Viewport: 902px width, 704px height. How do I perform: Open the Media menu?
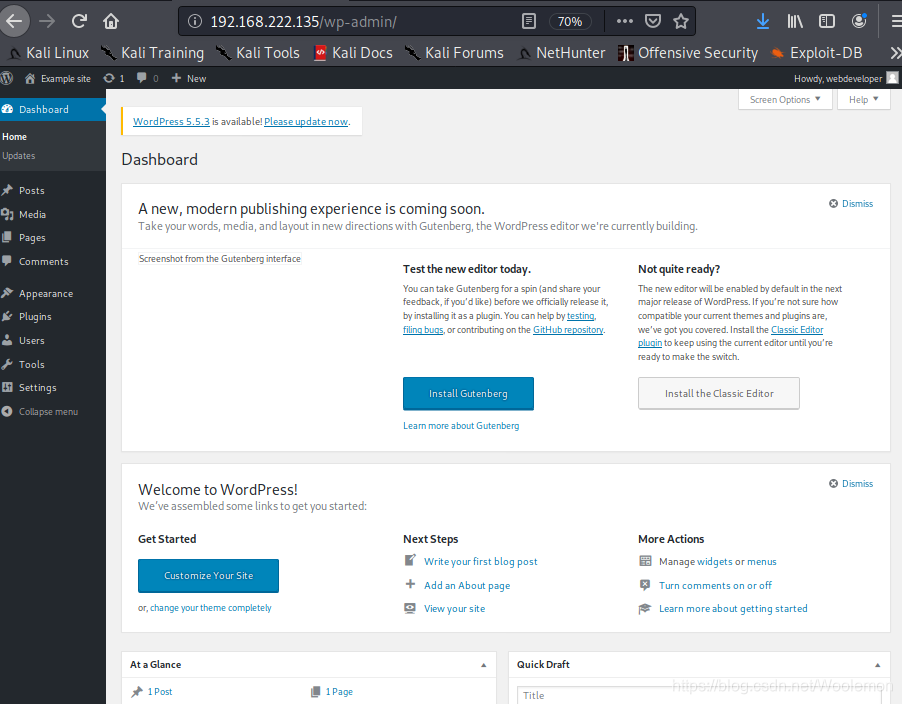(x=32, y=215)
